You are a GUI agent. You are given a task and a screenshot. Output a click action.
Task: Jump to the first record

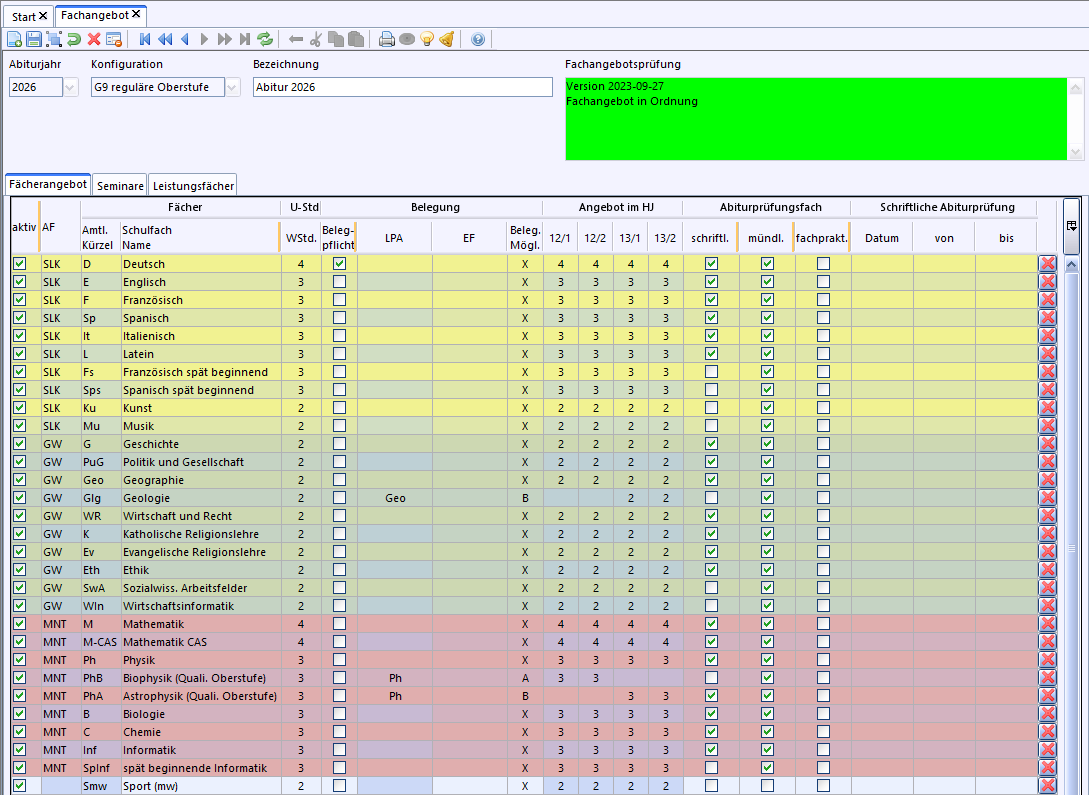point(144,40)
